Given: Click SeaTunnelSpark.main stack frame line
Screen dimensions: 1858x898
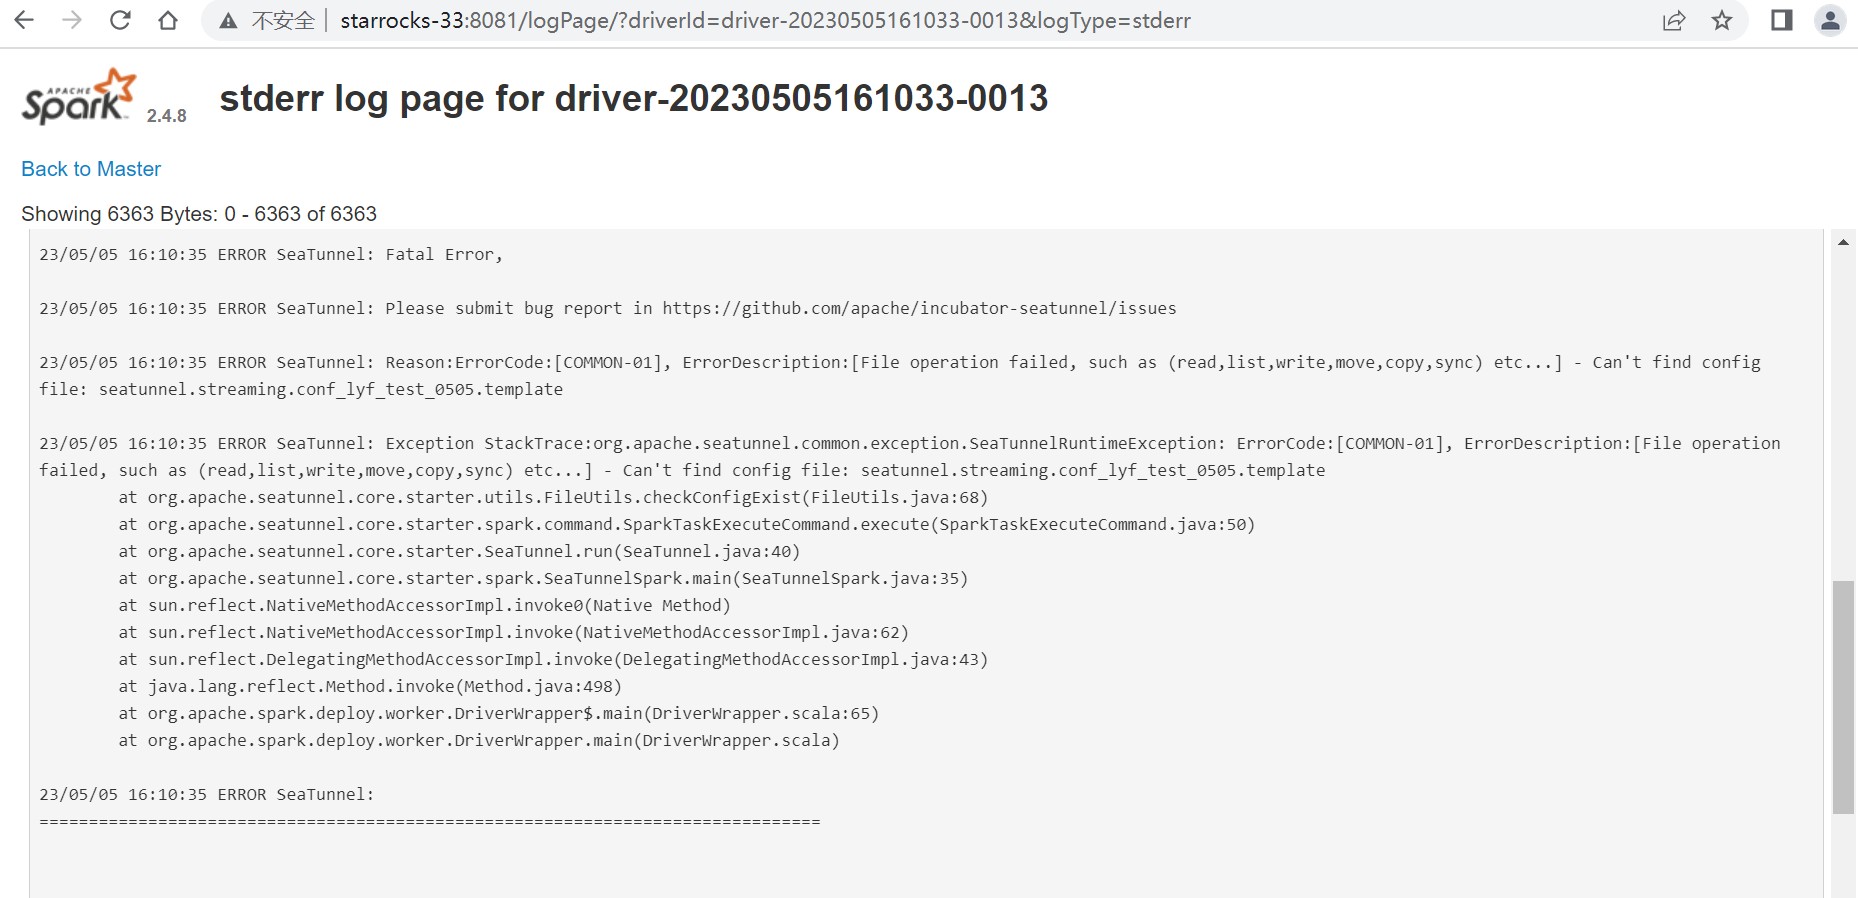Looking at the screenshot, I should [543, 579].
